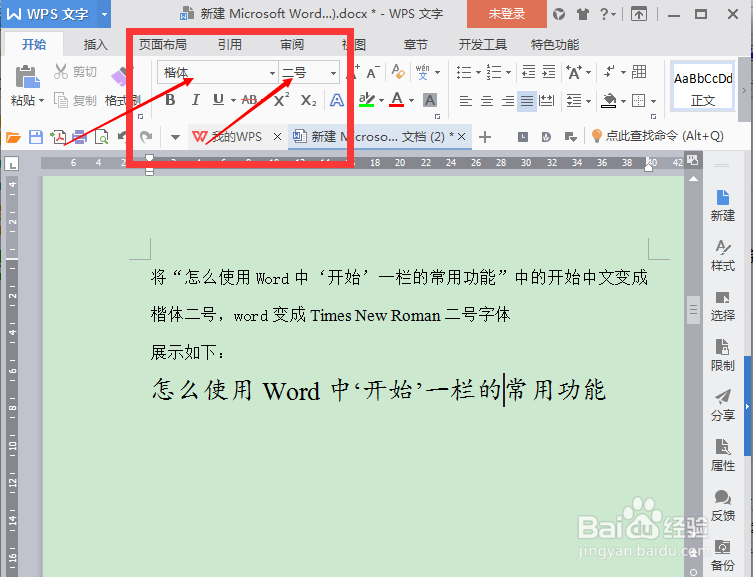Click the 未登录 login button
Screen dimensions: 753x577
coord(507,14)
